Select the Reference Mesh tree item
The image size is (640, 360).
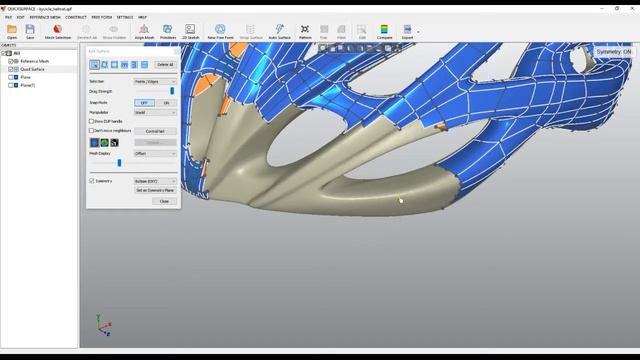34,61
